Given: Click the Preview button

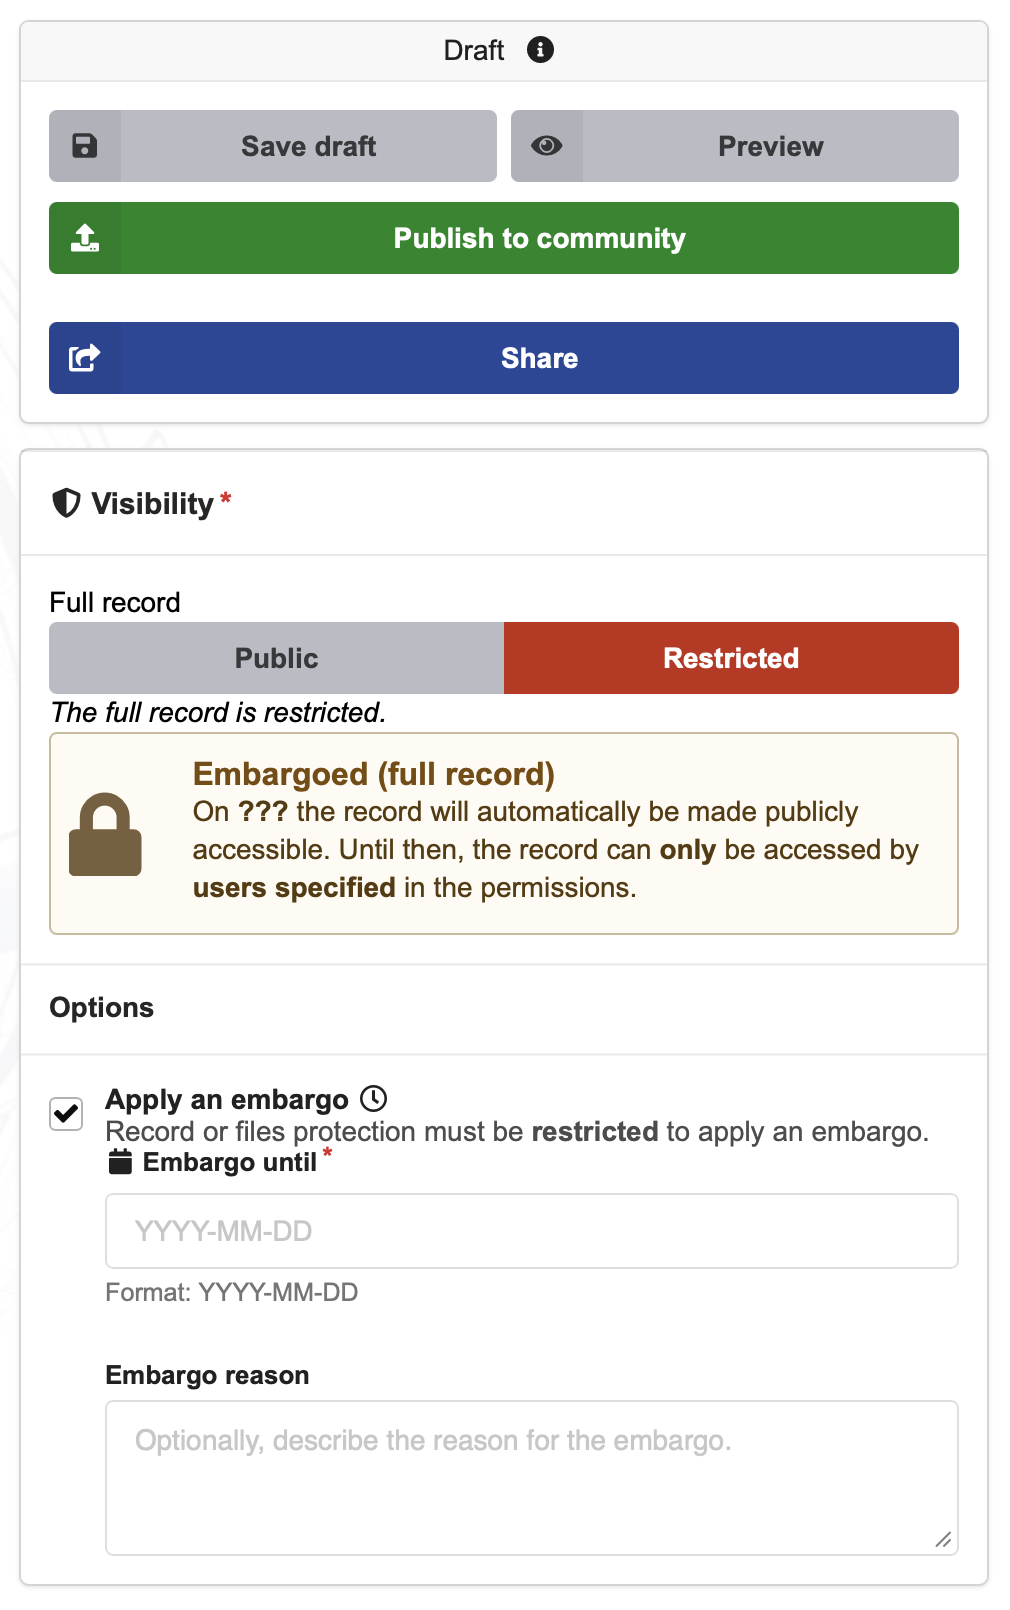Looking at the screenshot, I should pyautogui.click(x=770, y=145).
